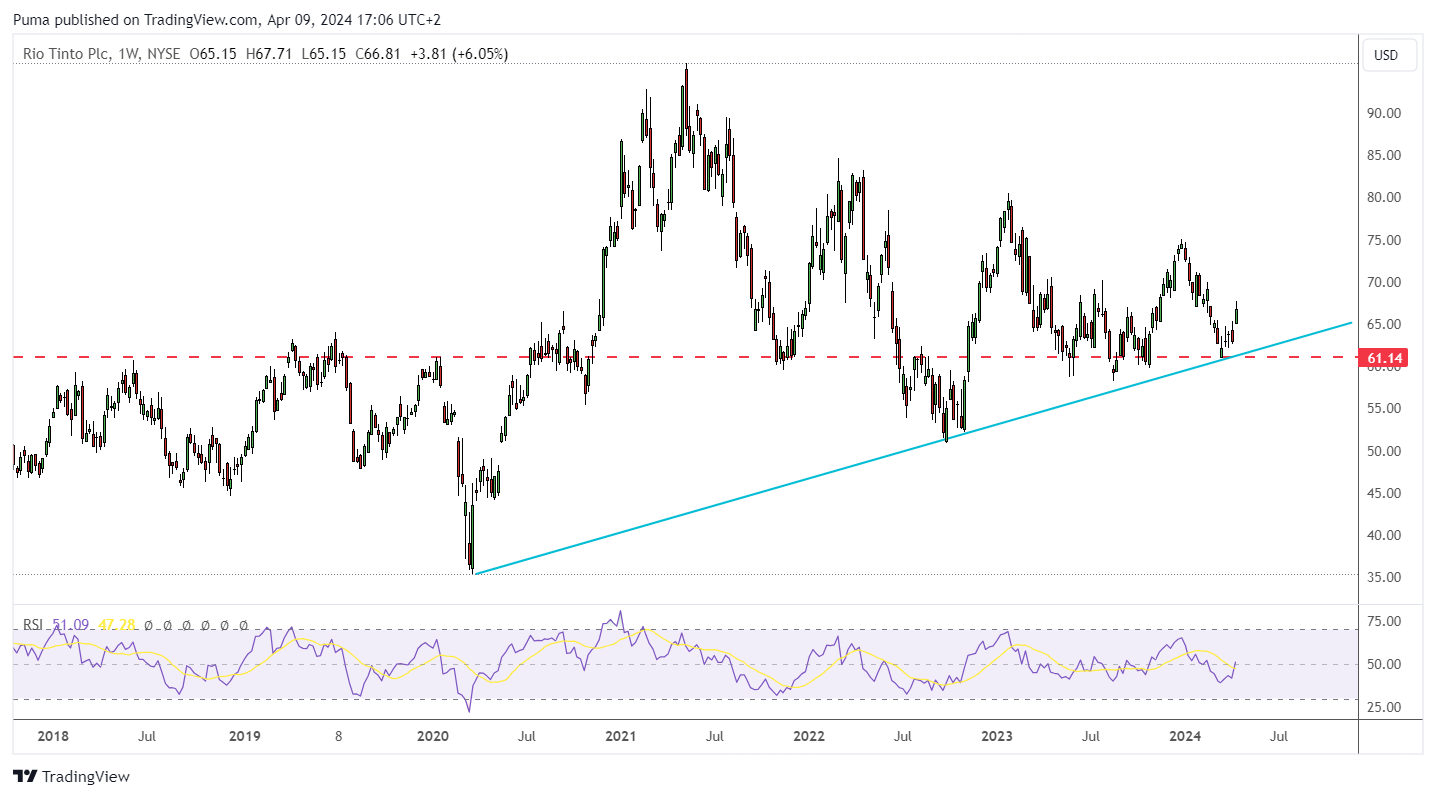
Task: Click the TradingView logo icon
Action: coord(25,776)
